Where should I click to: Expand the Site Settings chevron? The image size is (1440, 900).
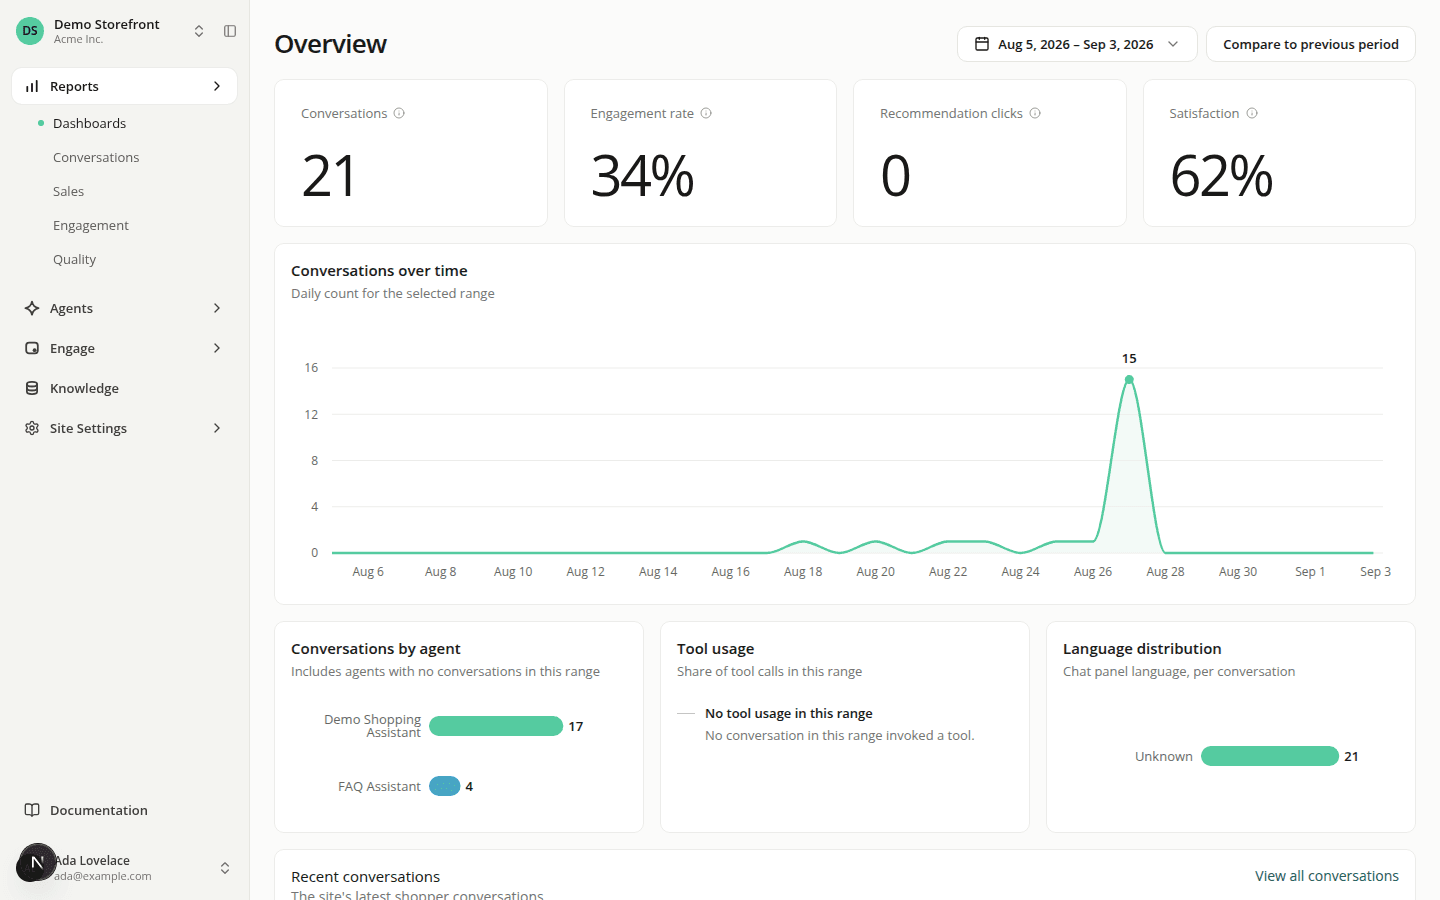coord(217,428)
